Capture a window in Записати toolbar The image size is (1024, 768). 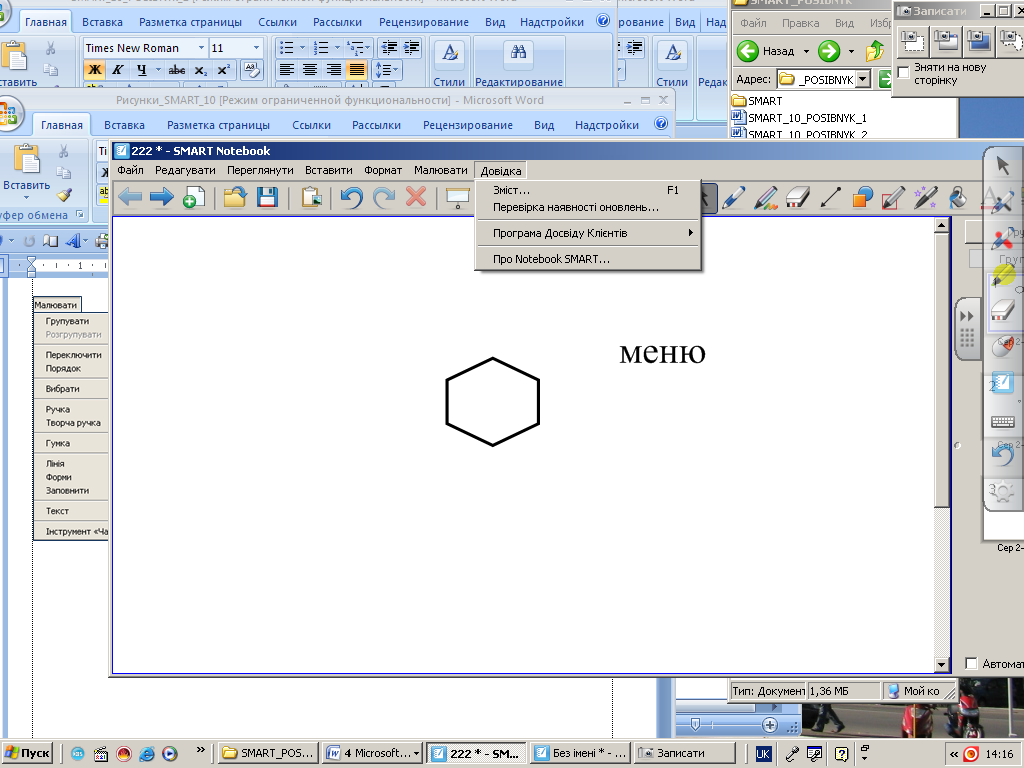click(945, 41)
